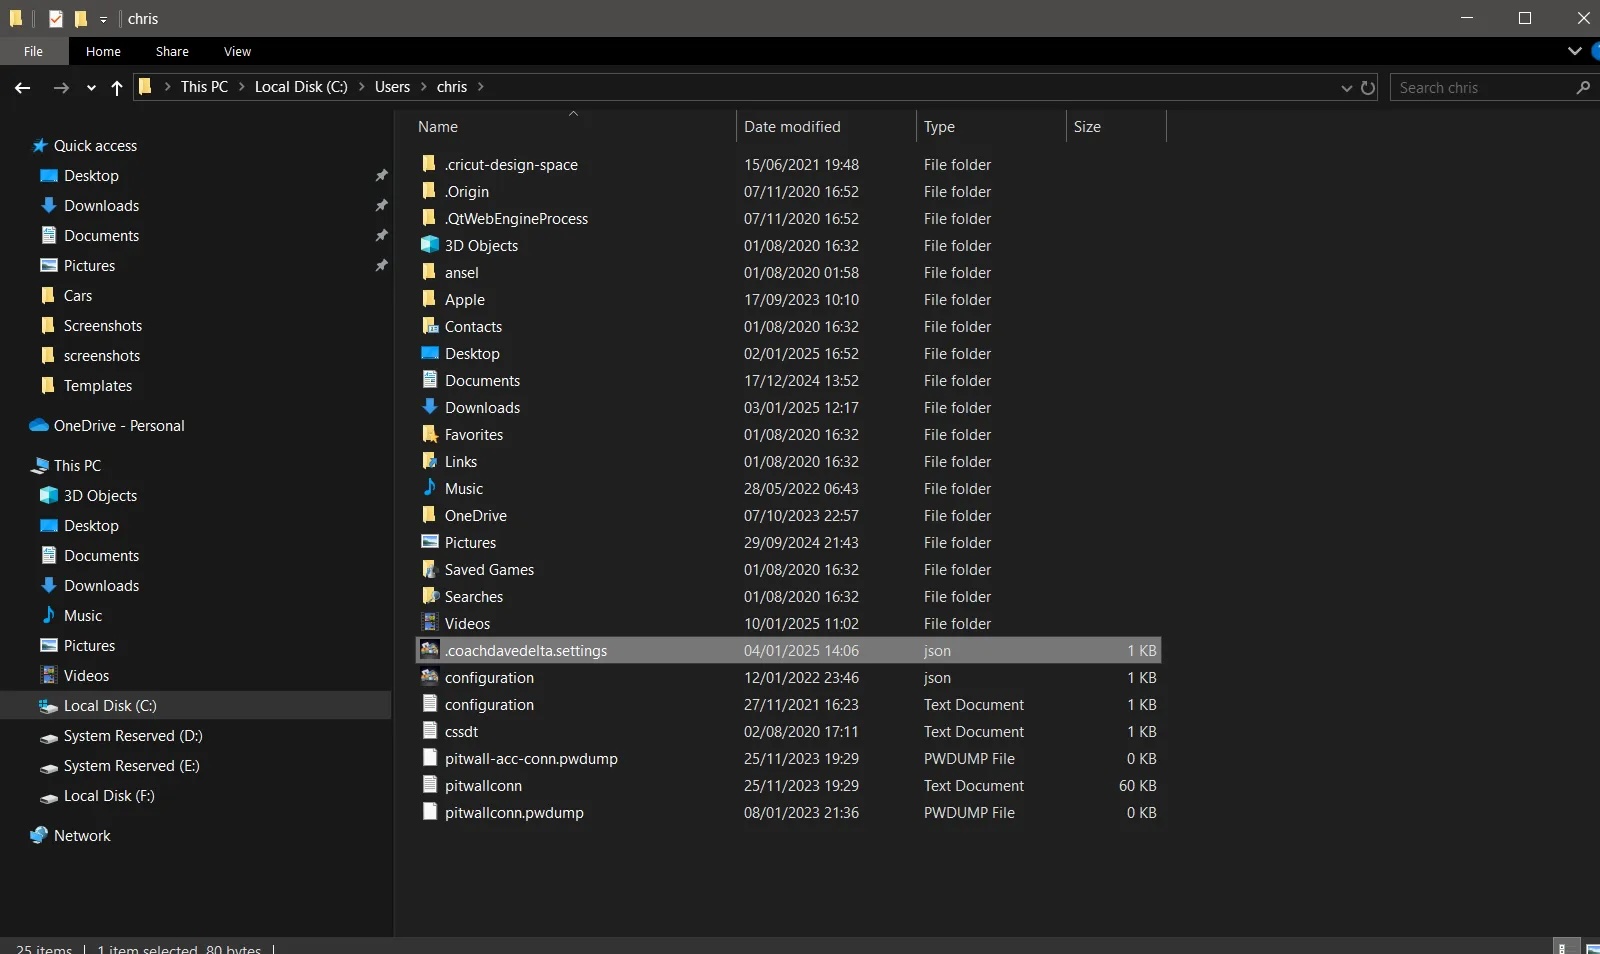Open recent locations dropdown arrow
The image size is (1600, 954).
91,88
